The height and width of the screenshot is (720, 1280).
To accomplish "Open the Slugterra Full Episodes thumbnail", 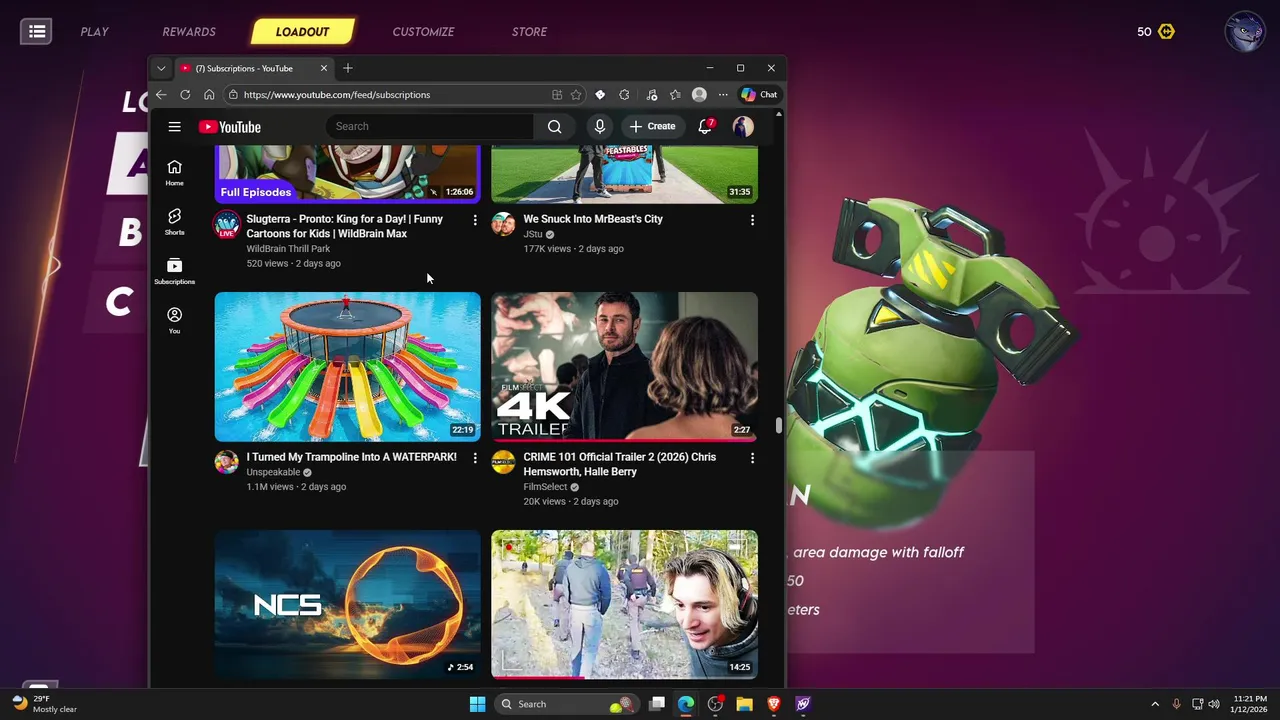I will click(x=347, y=173).
